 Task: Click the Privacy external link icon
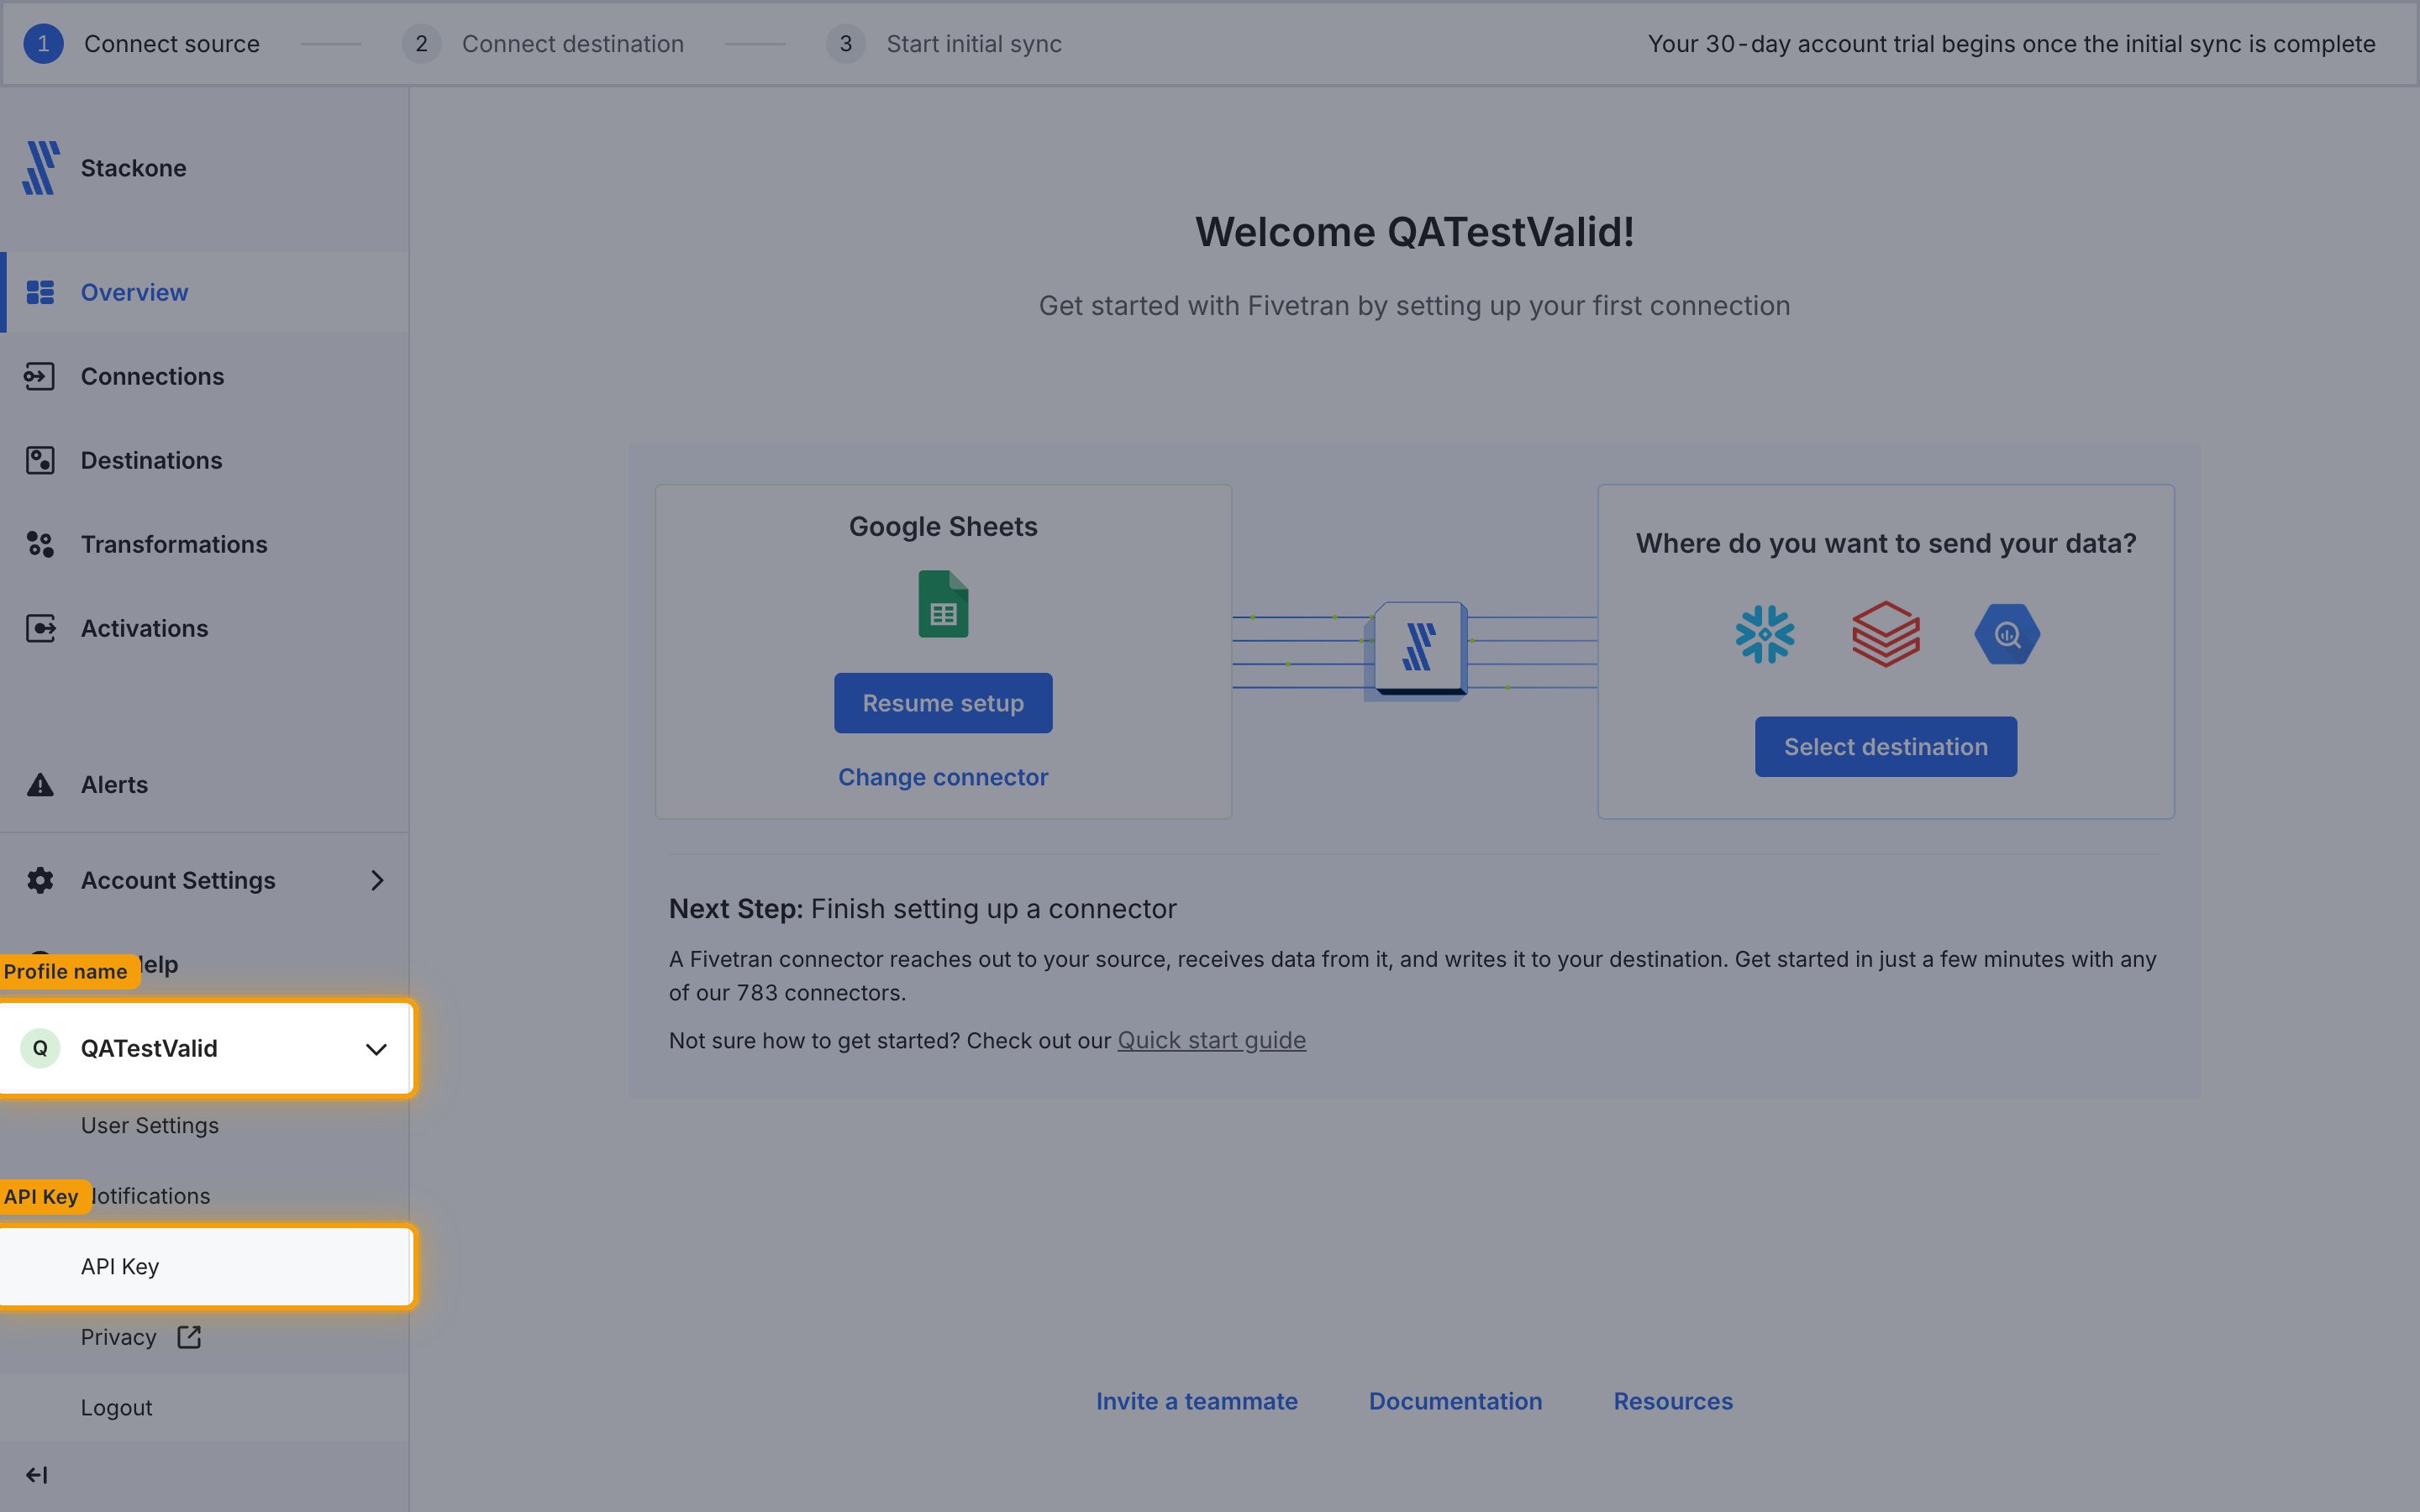[189, 1337]
